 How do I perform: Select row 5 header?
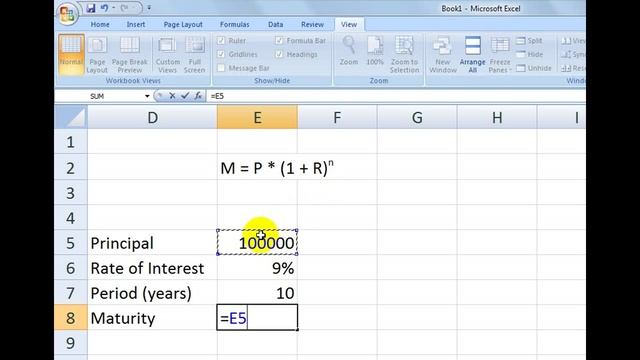71,242
